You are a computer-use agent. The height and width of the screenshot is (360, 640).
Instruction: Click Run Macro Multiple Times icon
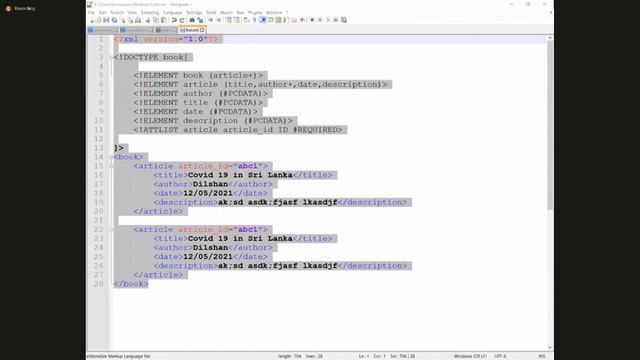coord(336,20)
